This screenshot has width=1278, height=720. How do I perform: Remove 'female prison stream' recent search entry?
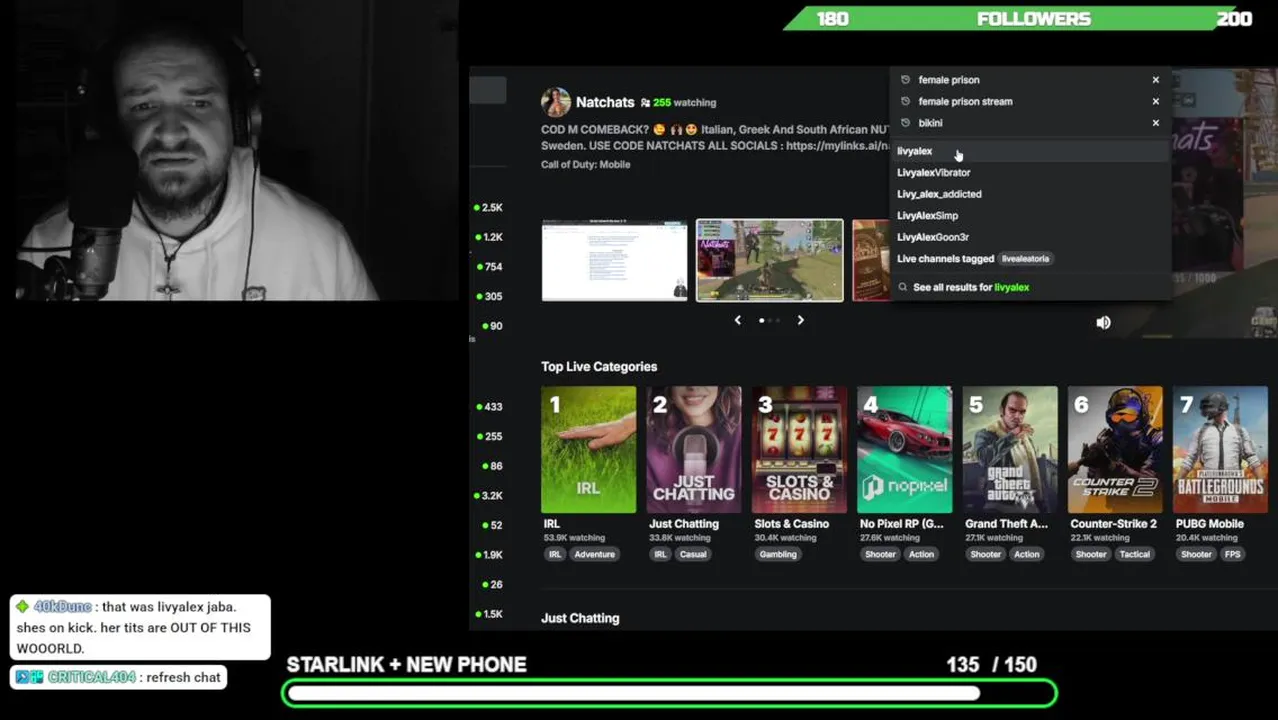pyautogui.click(x=1155, y=101)
